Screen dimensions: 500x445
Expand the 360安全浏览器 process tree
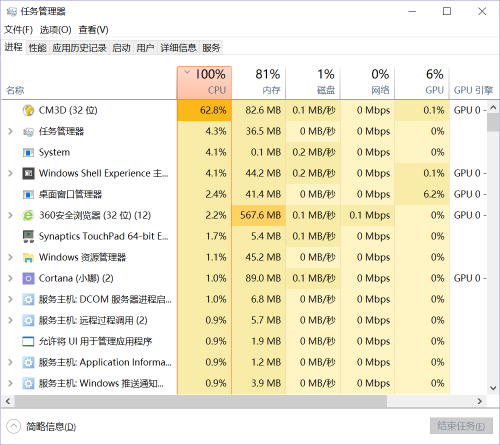[10, 215]
